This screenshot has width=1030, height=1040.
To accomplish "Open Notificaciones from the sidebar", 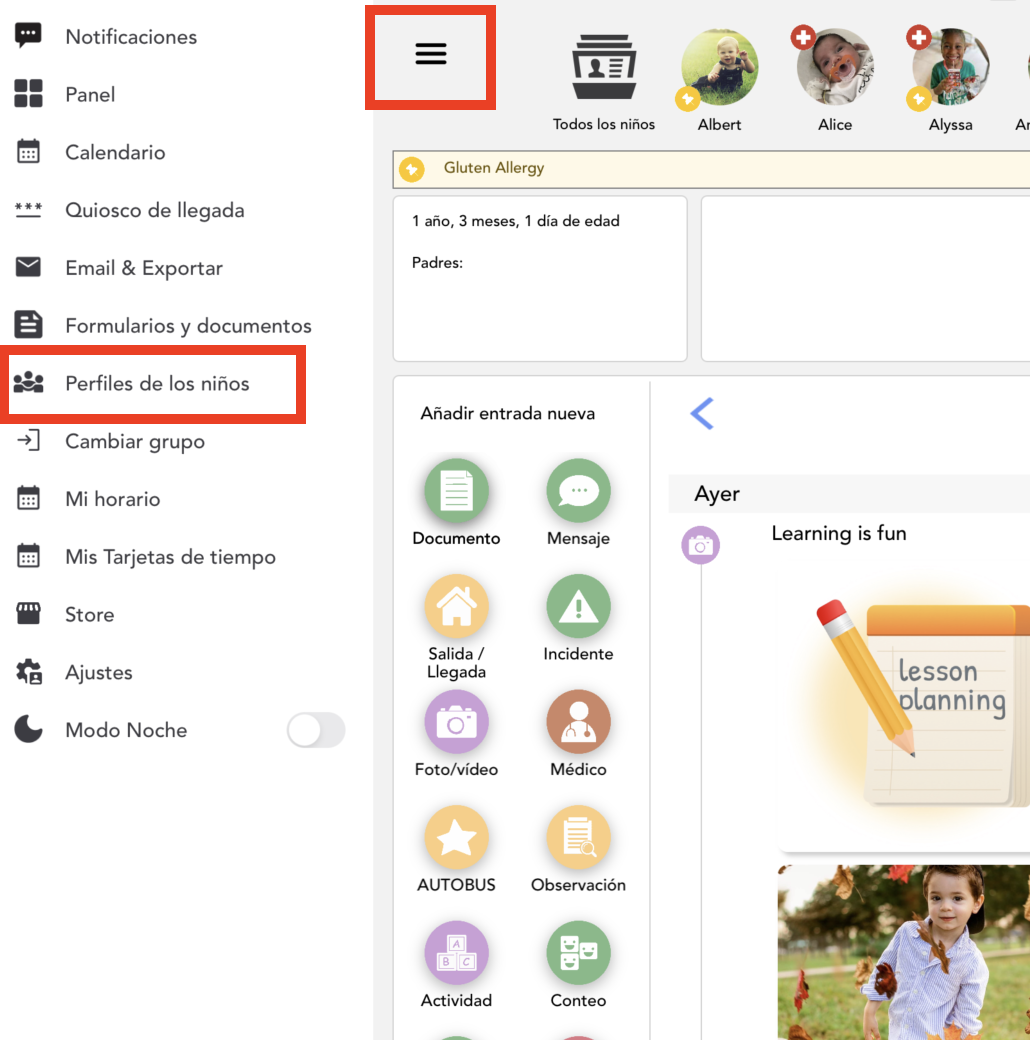I will pos(131,37).
